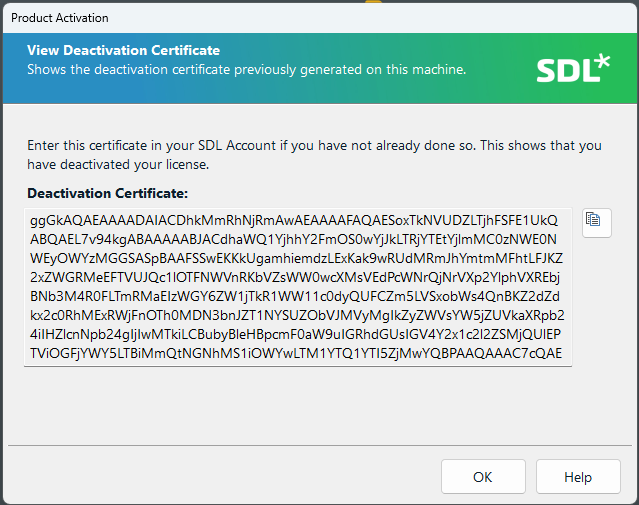Click the asterisk of the SDL logo
Image resolution: width=639 pixels, height=505 pixels.
(599, 62)
